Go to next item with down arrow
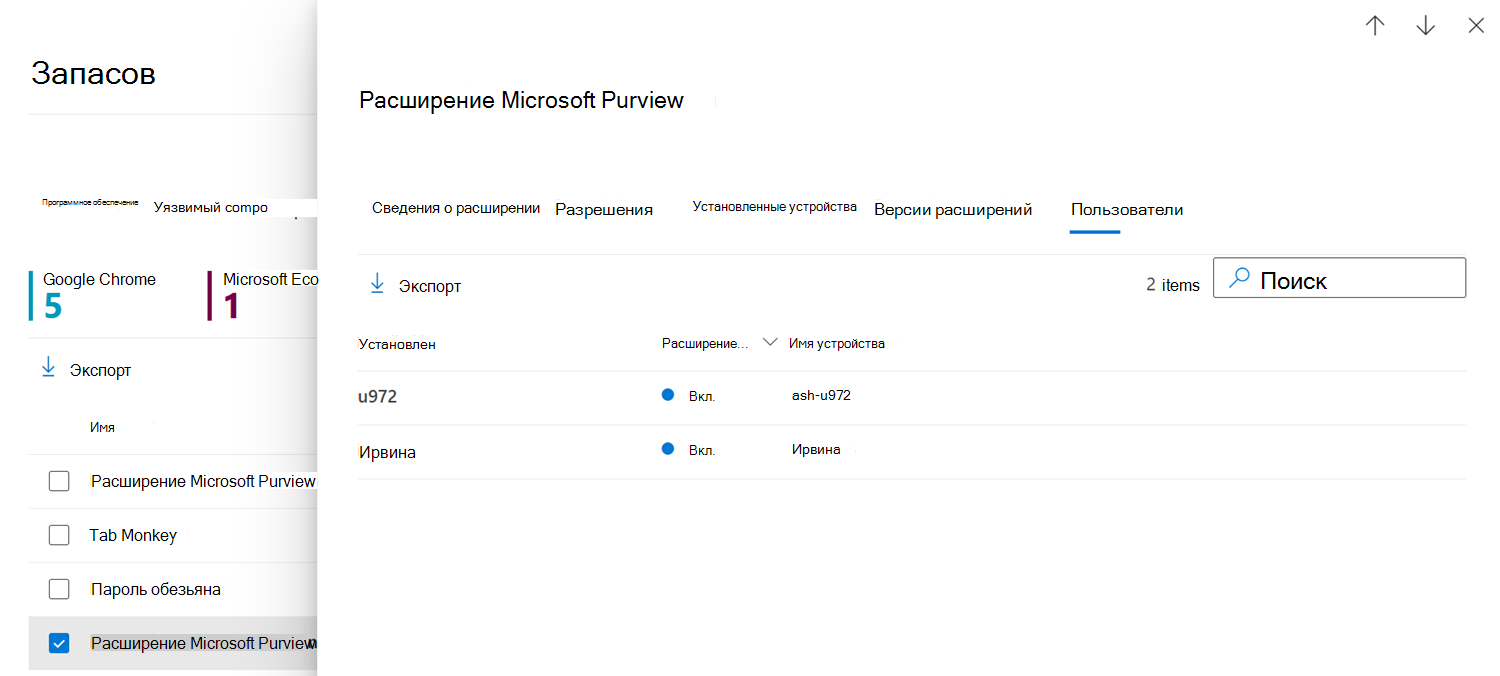 [1426, 26]
